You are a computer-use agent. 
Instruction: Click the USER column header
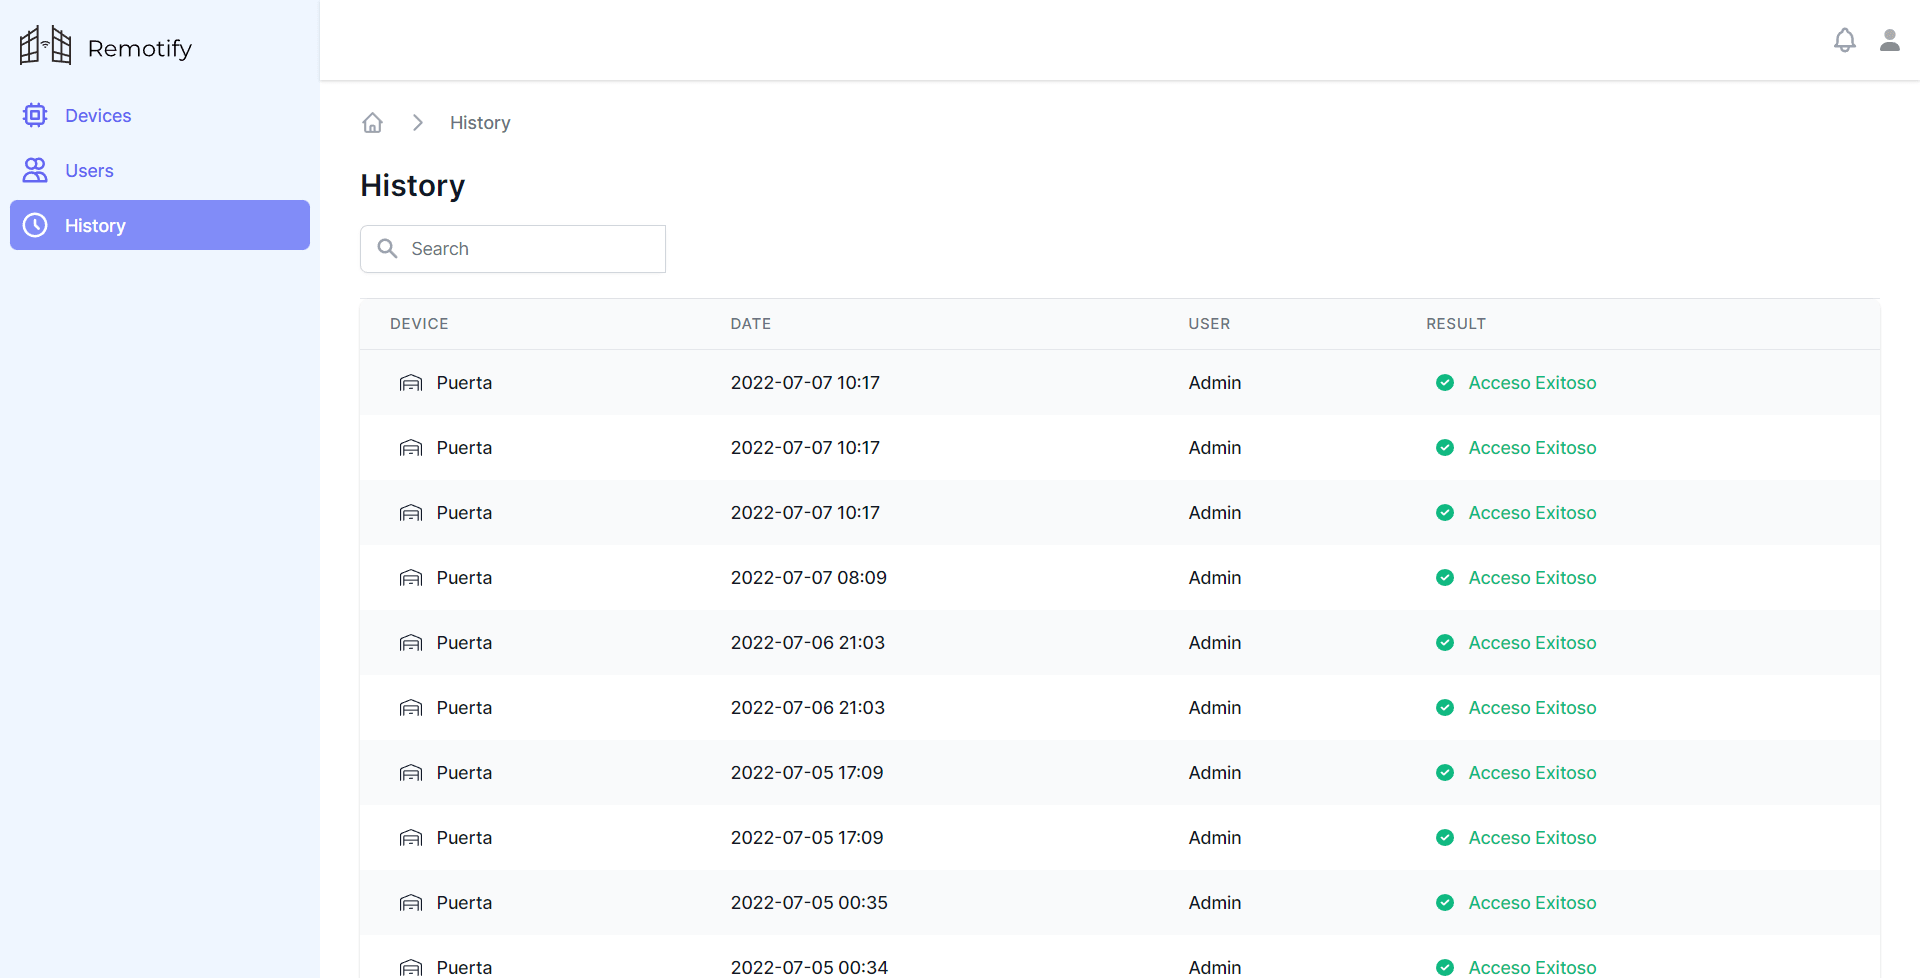click(1209, 324)
